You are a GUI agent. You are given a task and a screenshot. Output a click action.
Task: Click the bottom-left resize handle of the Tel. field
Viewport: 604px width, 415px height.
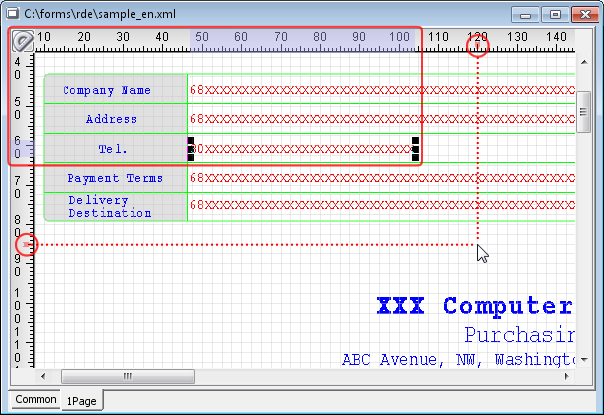click(x=191, y=157)
